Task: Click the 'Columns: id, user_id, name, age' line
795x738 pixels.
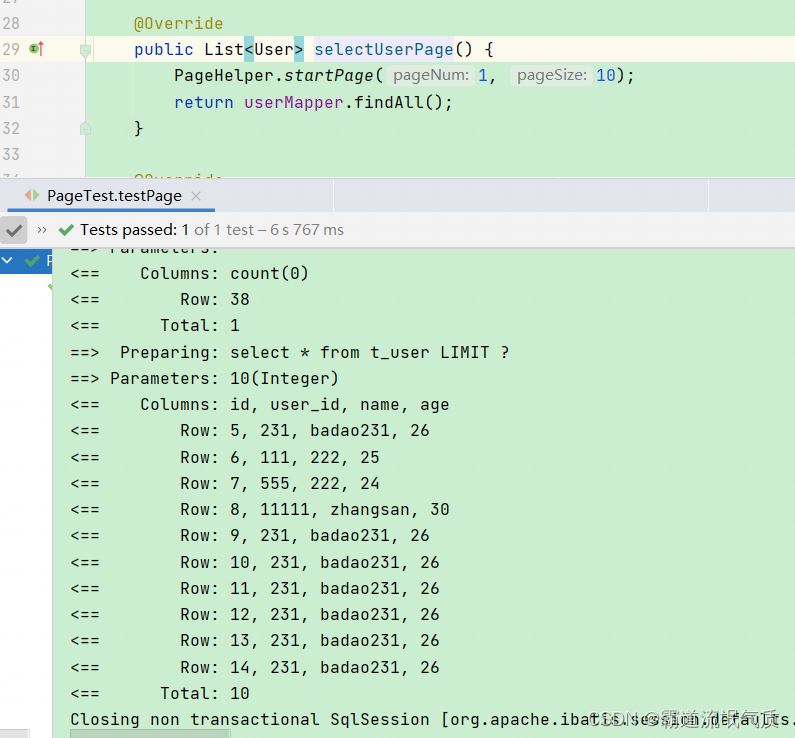Action: [x=260, y=404]
